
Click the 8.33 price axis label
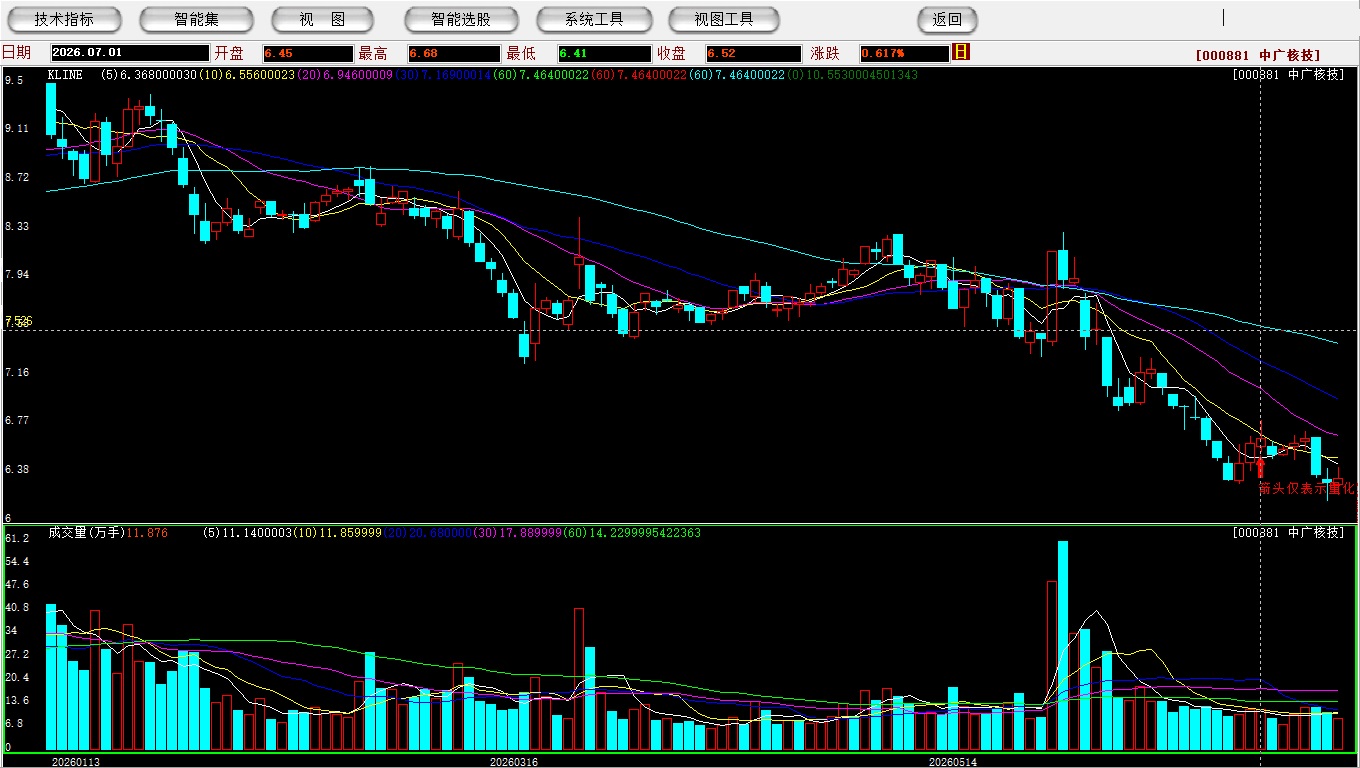(17, 227)
